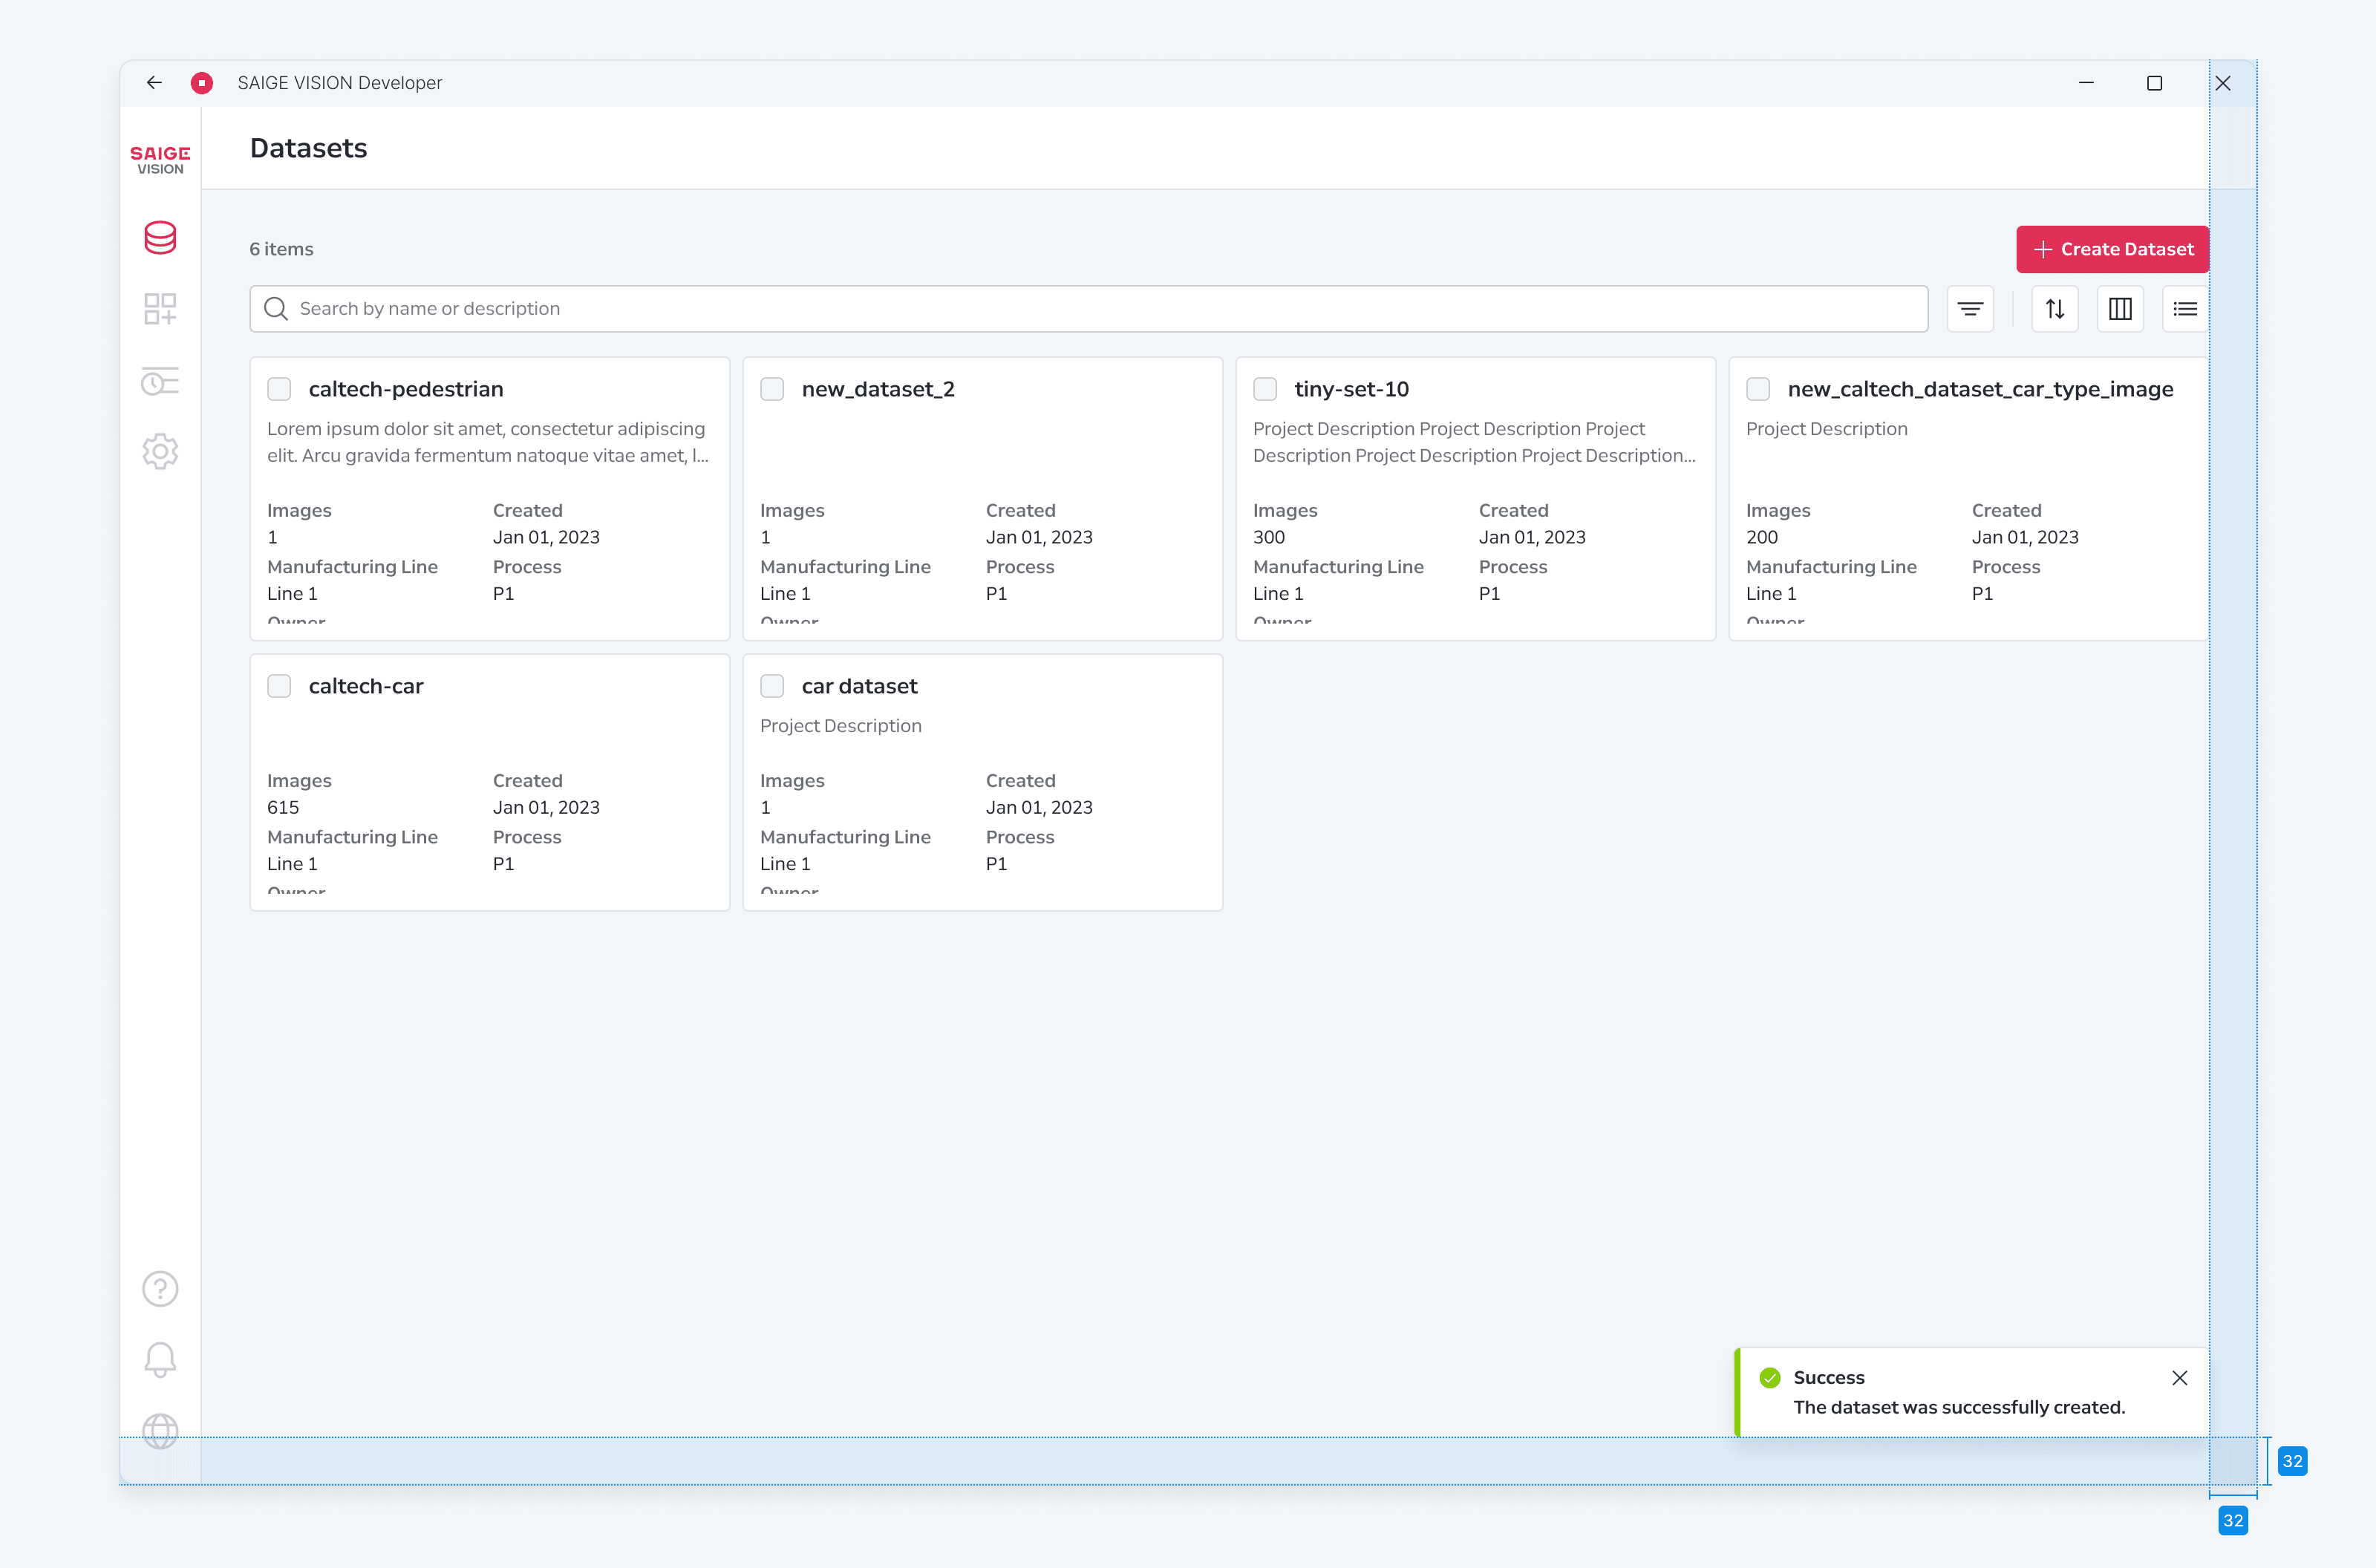This screenshot has height=1568, width=2376.
Task: Switch to the column card view icon
Action: pyautogui.click(x=2120, y=309)
